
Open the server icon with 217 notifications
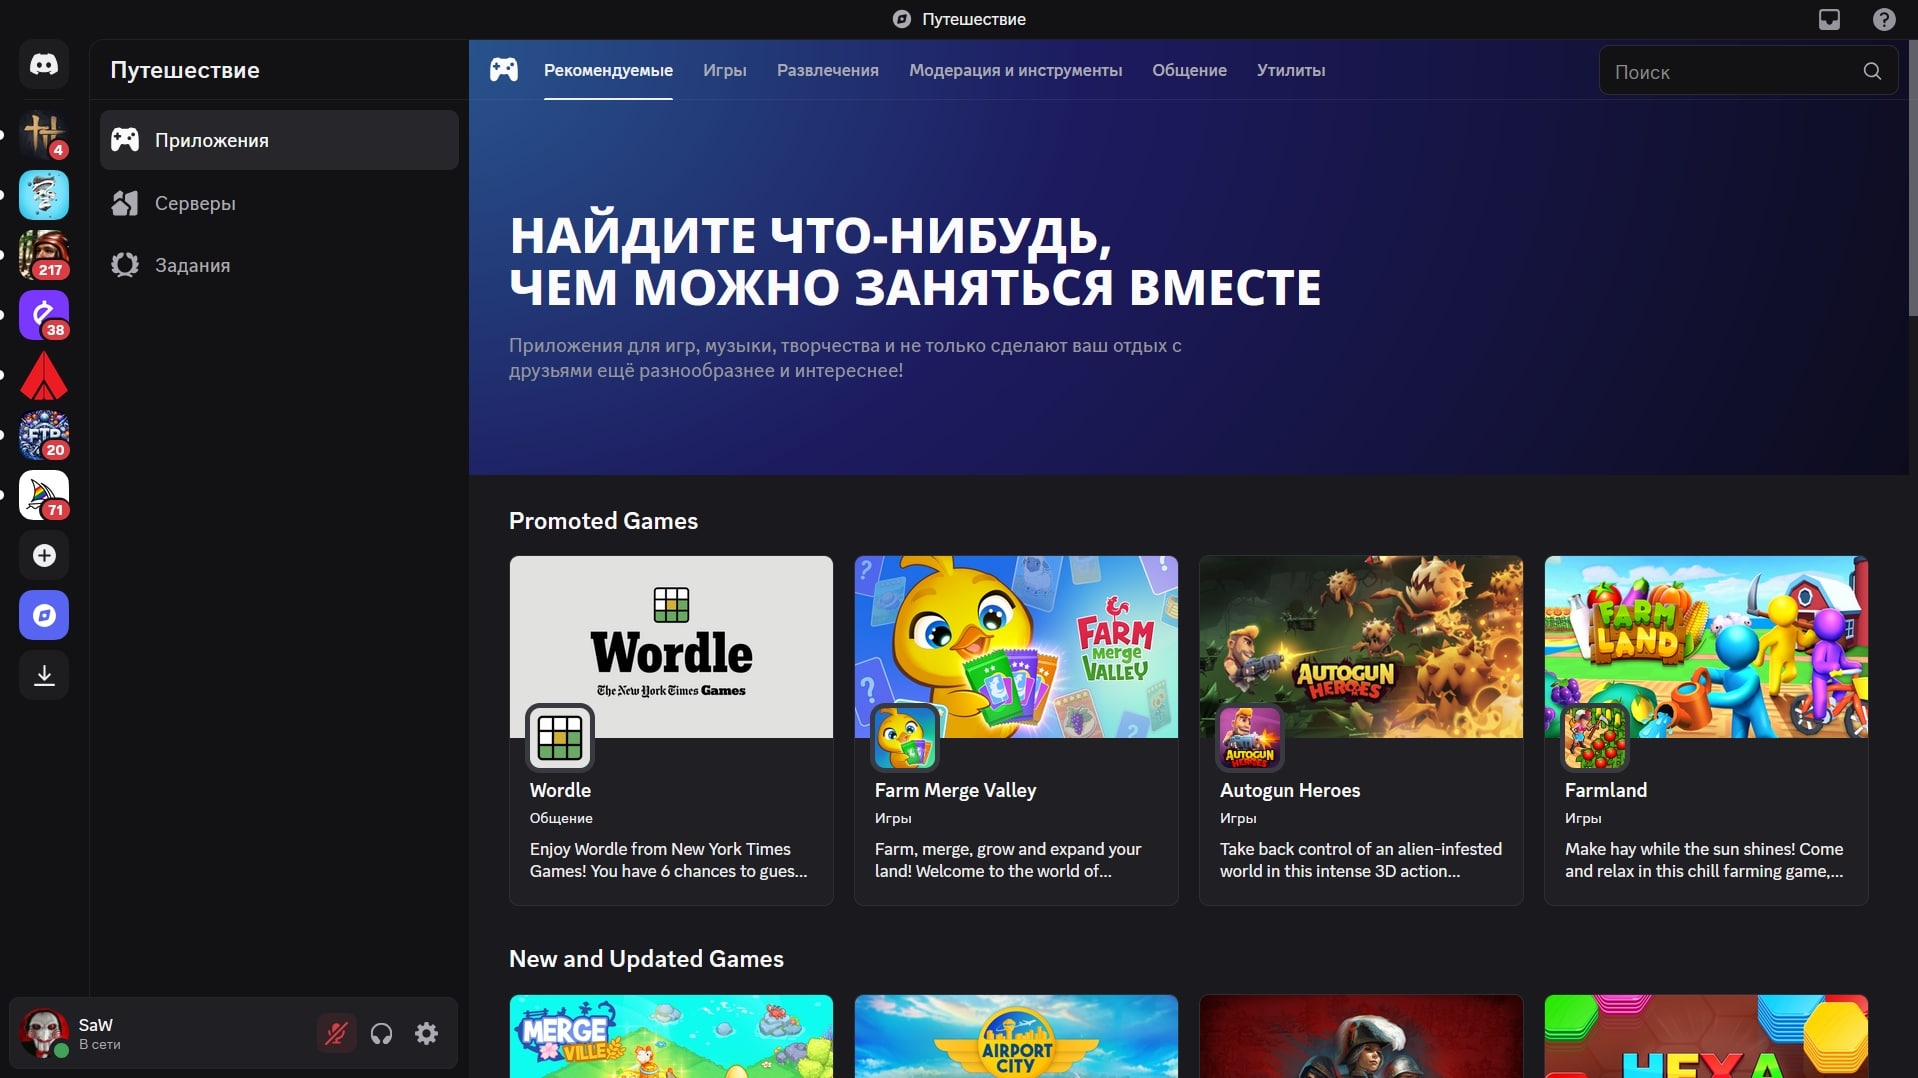tap(44, 255)
